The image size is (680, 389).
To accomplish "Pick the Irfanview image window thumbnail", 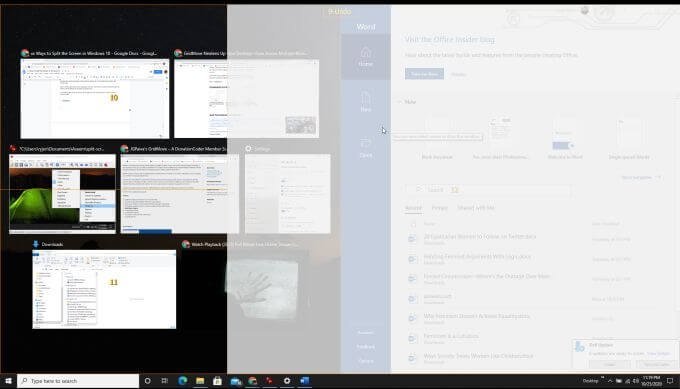I will (x=62, y=193).
